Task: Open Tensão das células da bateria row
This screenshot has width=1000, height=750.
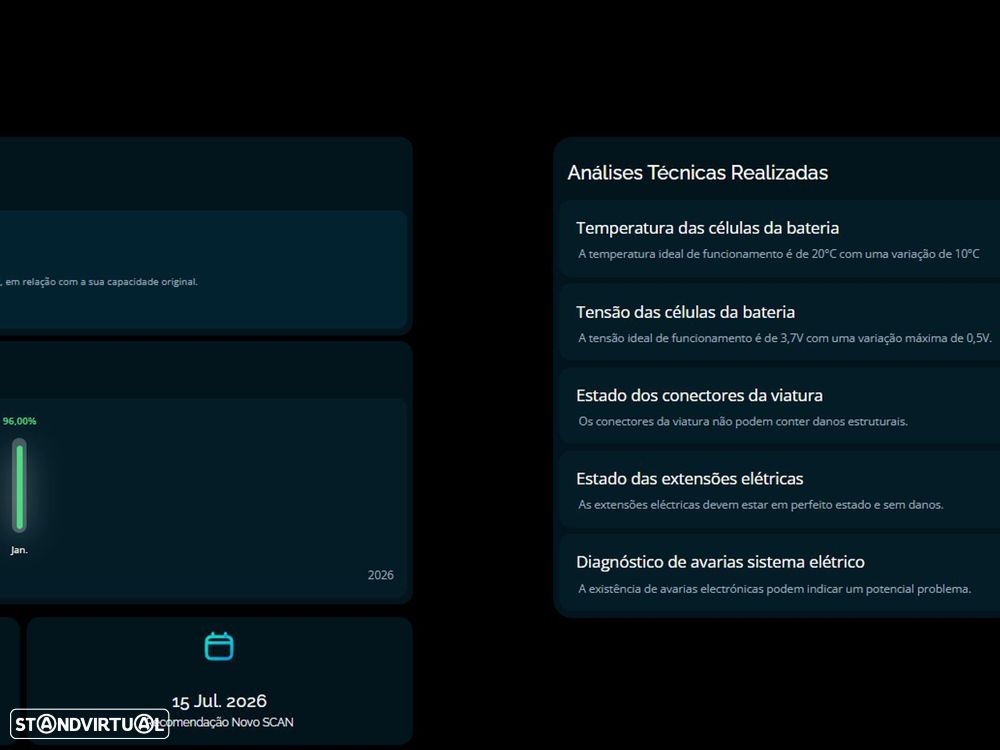Action: pos(780,323)
